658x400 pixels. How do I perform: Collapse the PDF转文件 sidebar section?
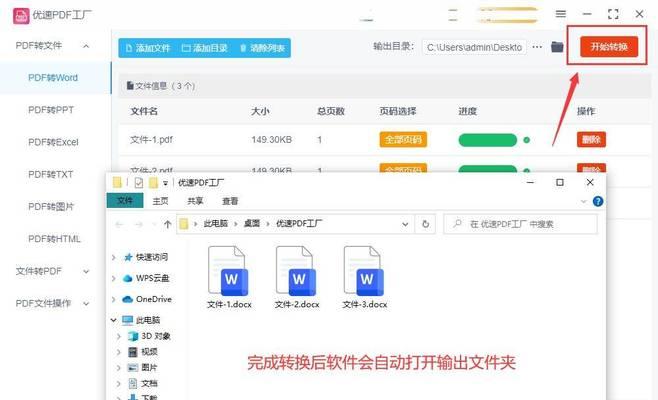pos(86,46)
